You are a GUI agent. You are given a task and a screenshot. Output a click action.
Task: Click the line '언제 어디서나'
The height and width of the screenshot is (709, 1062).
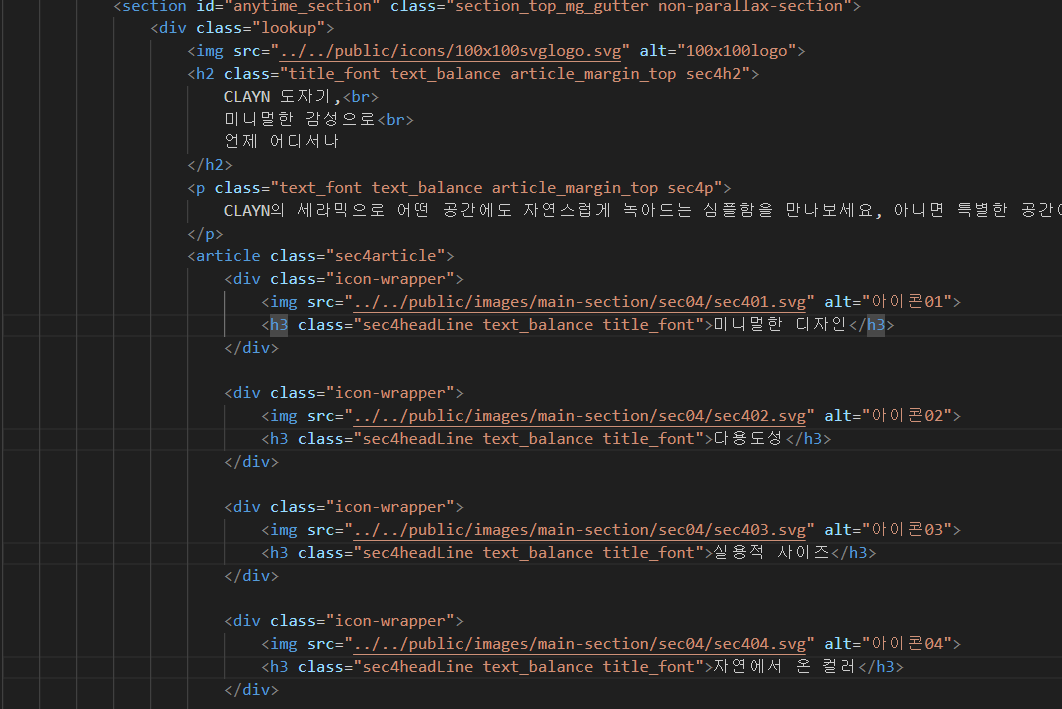pos(281,142)
